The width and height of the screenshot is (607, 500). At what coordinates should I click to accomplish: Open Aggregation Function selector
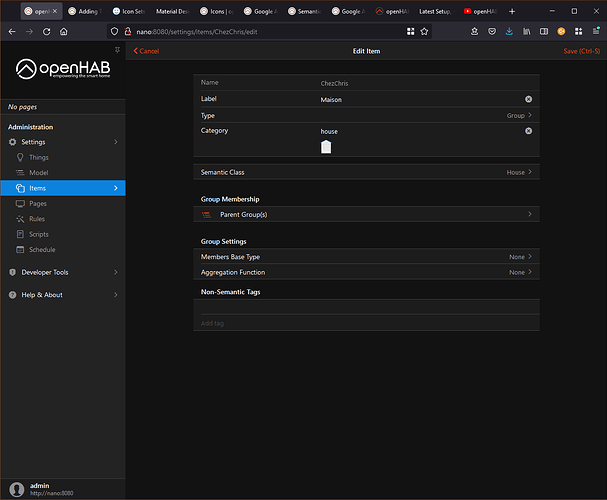[x=366, y=272]
